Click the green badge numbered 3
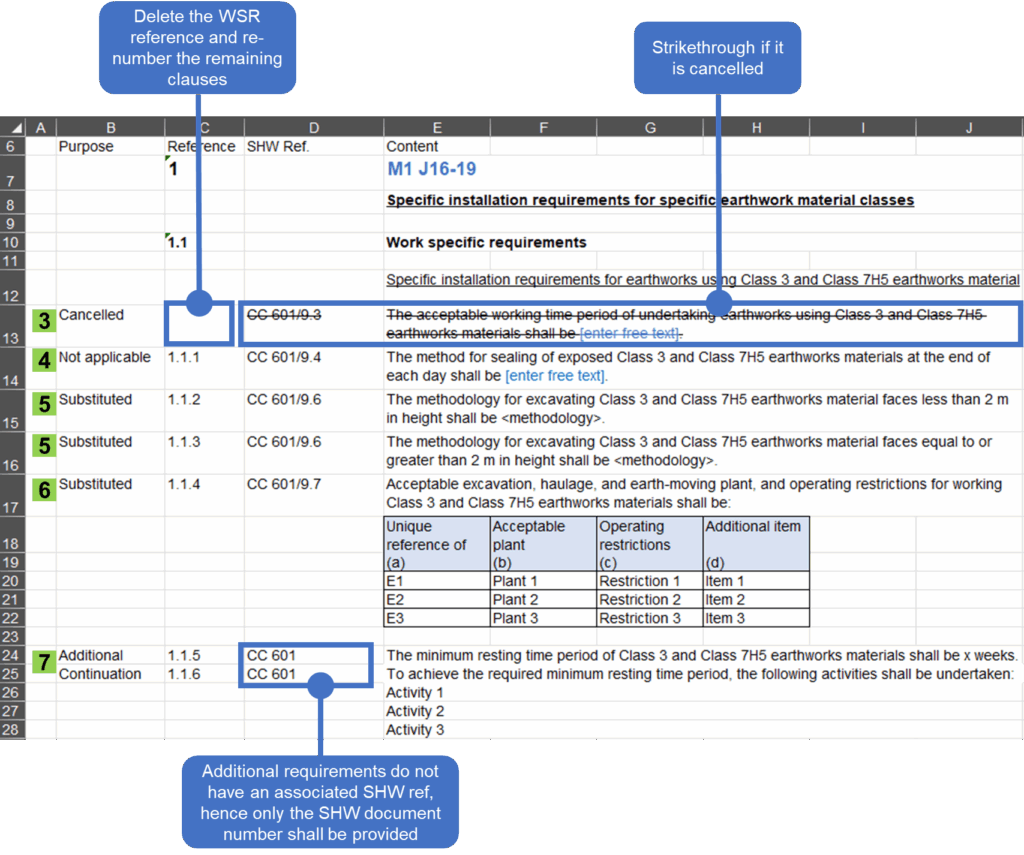 click(44, 321)
